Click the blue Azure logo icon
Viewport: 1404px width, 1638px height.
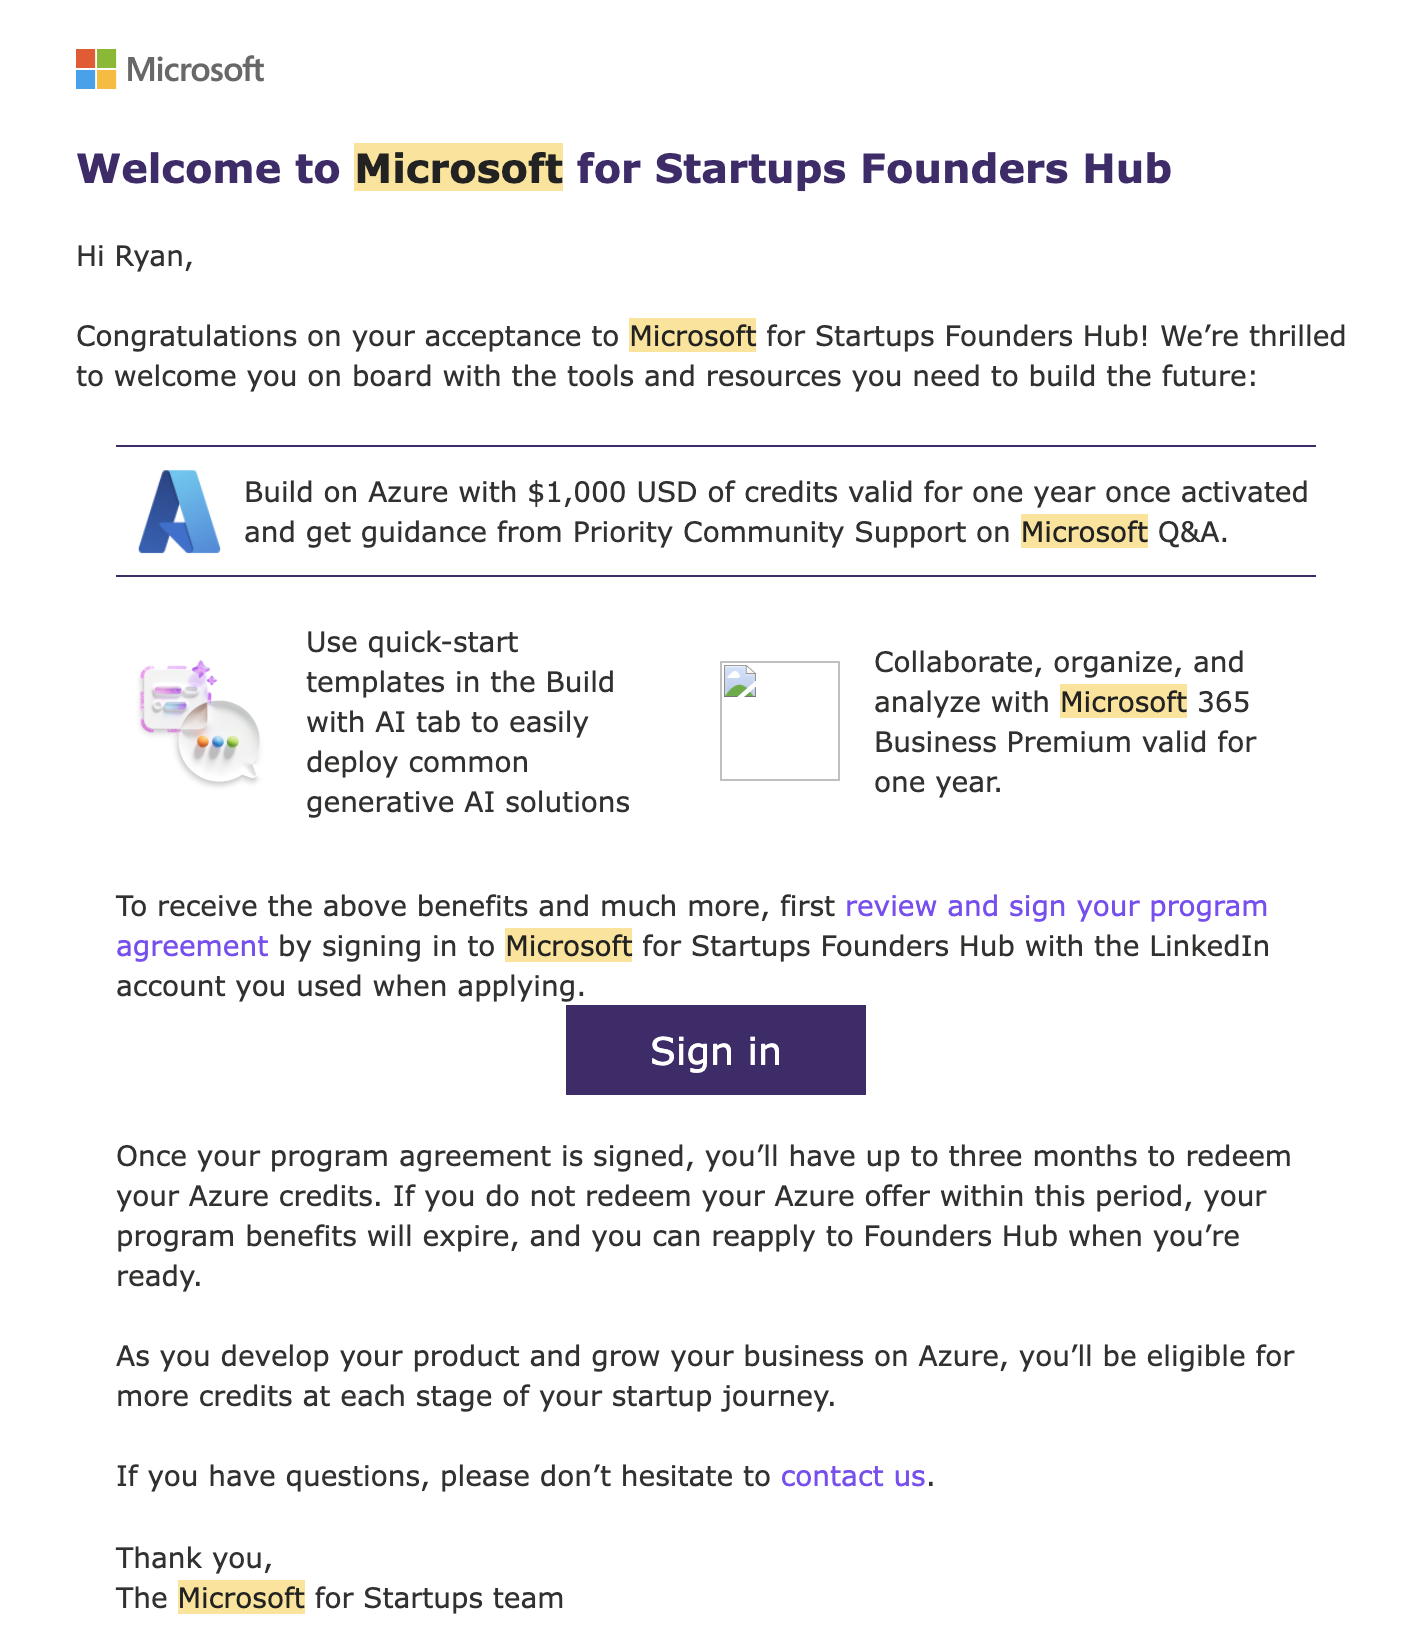[179, 512]
